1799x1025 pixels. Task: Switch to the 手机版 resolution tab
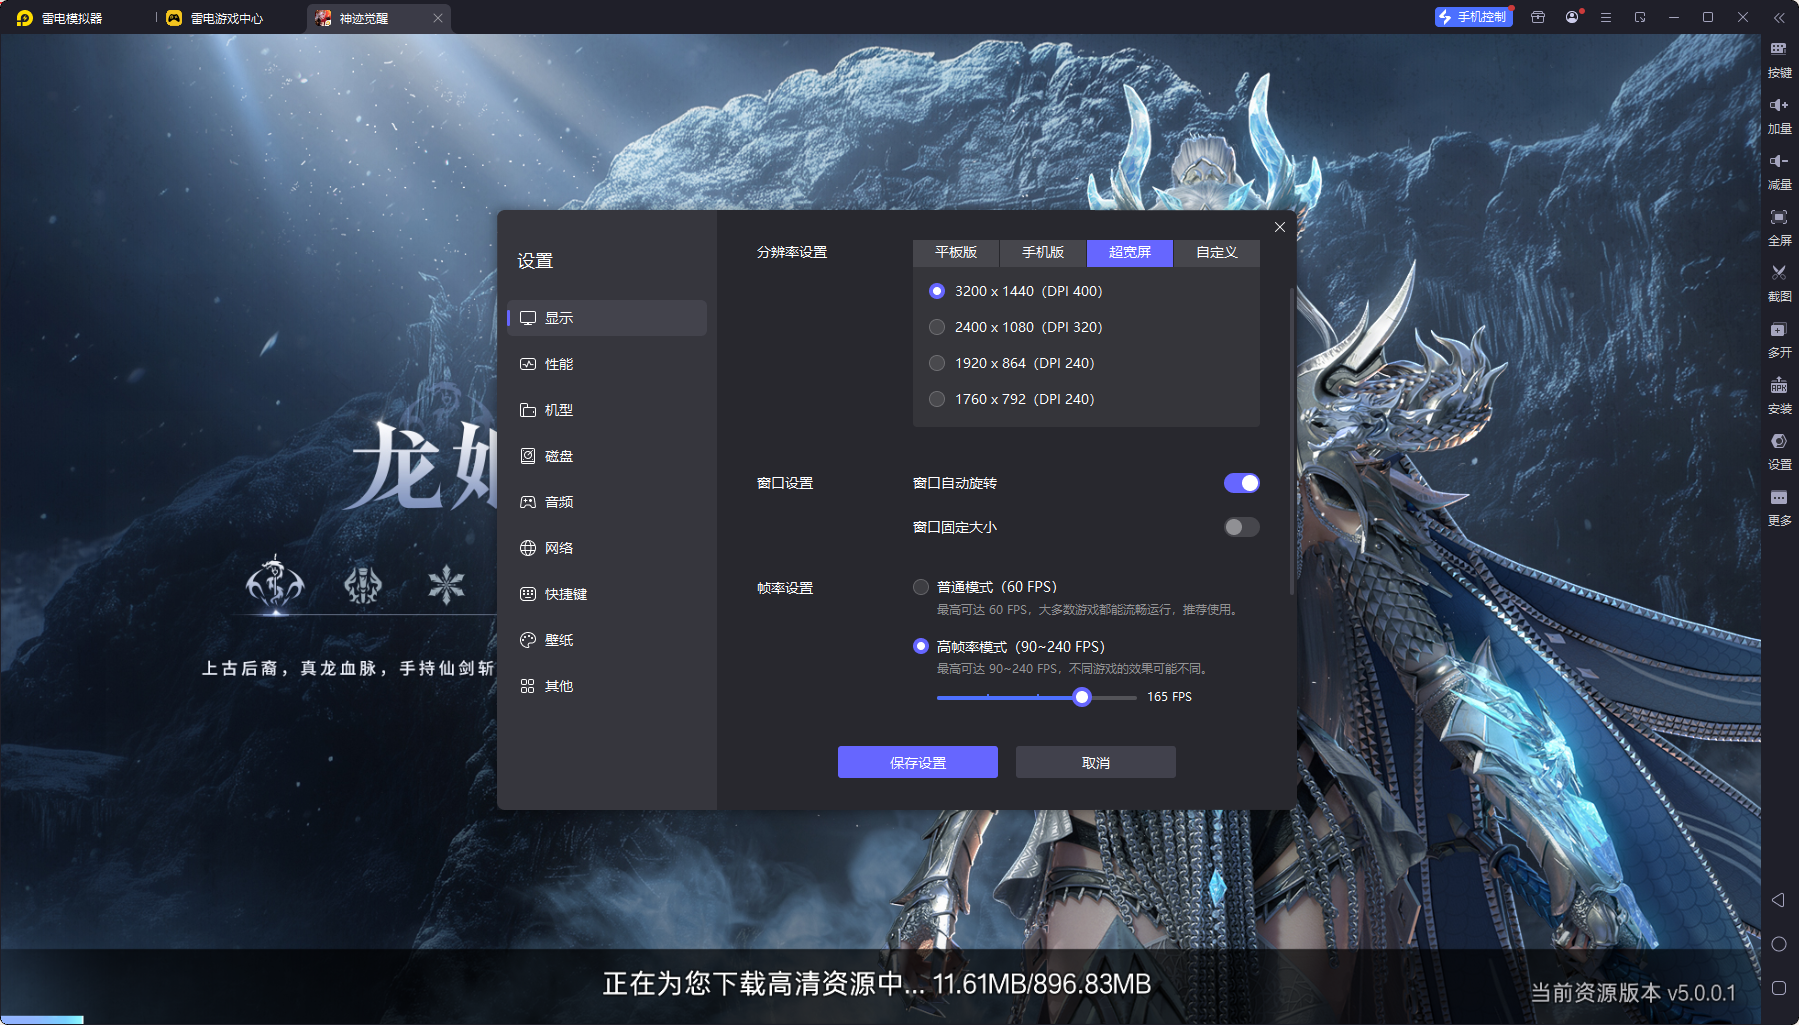point(1043,253)
